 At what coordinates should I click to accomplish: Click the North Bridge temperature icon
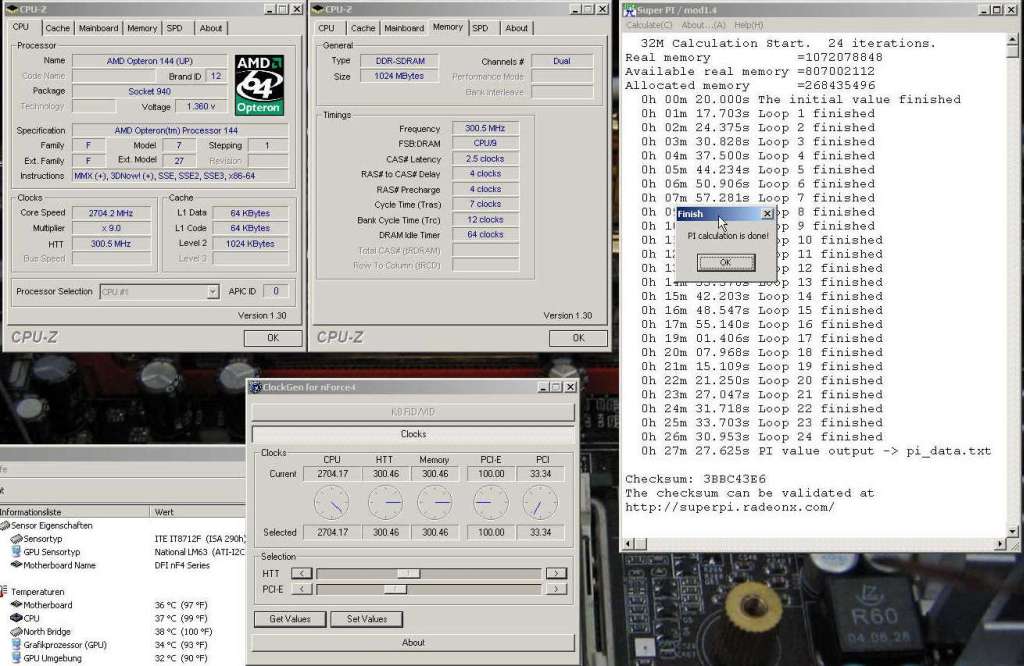[x=16, y=631]
